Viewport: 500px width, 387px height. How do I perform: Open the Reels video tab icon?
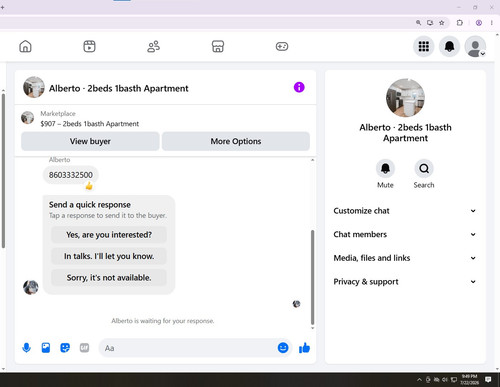[x=89, y=46]
